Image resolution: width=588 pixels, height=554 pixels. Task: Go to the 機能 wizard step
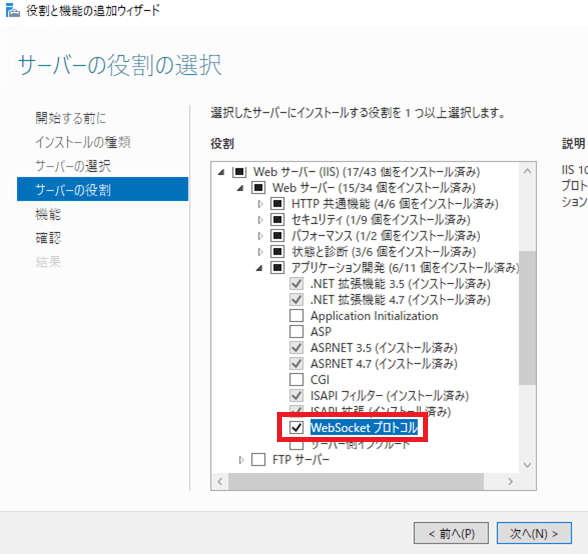point(48,214)
